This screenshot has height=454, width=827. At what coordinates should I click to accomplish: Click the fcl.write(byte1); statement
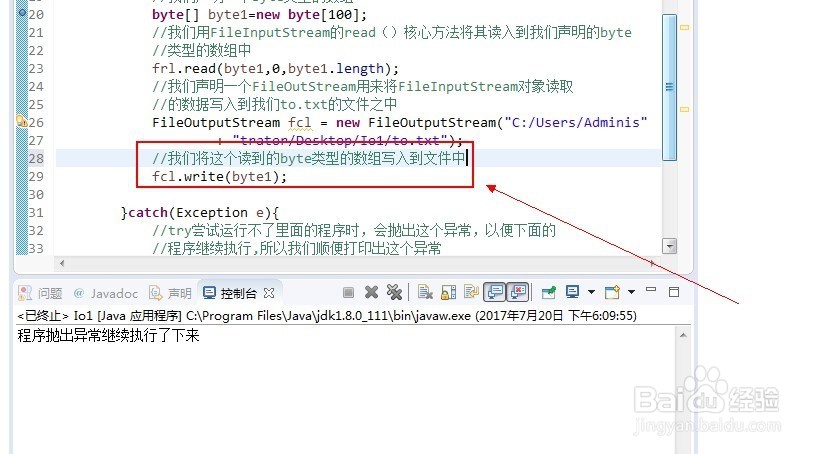coord(219,176)
